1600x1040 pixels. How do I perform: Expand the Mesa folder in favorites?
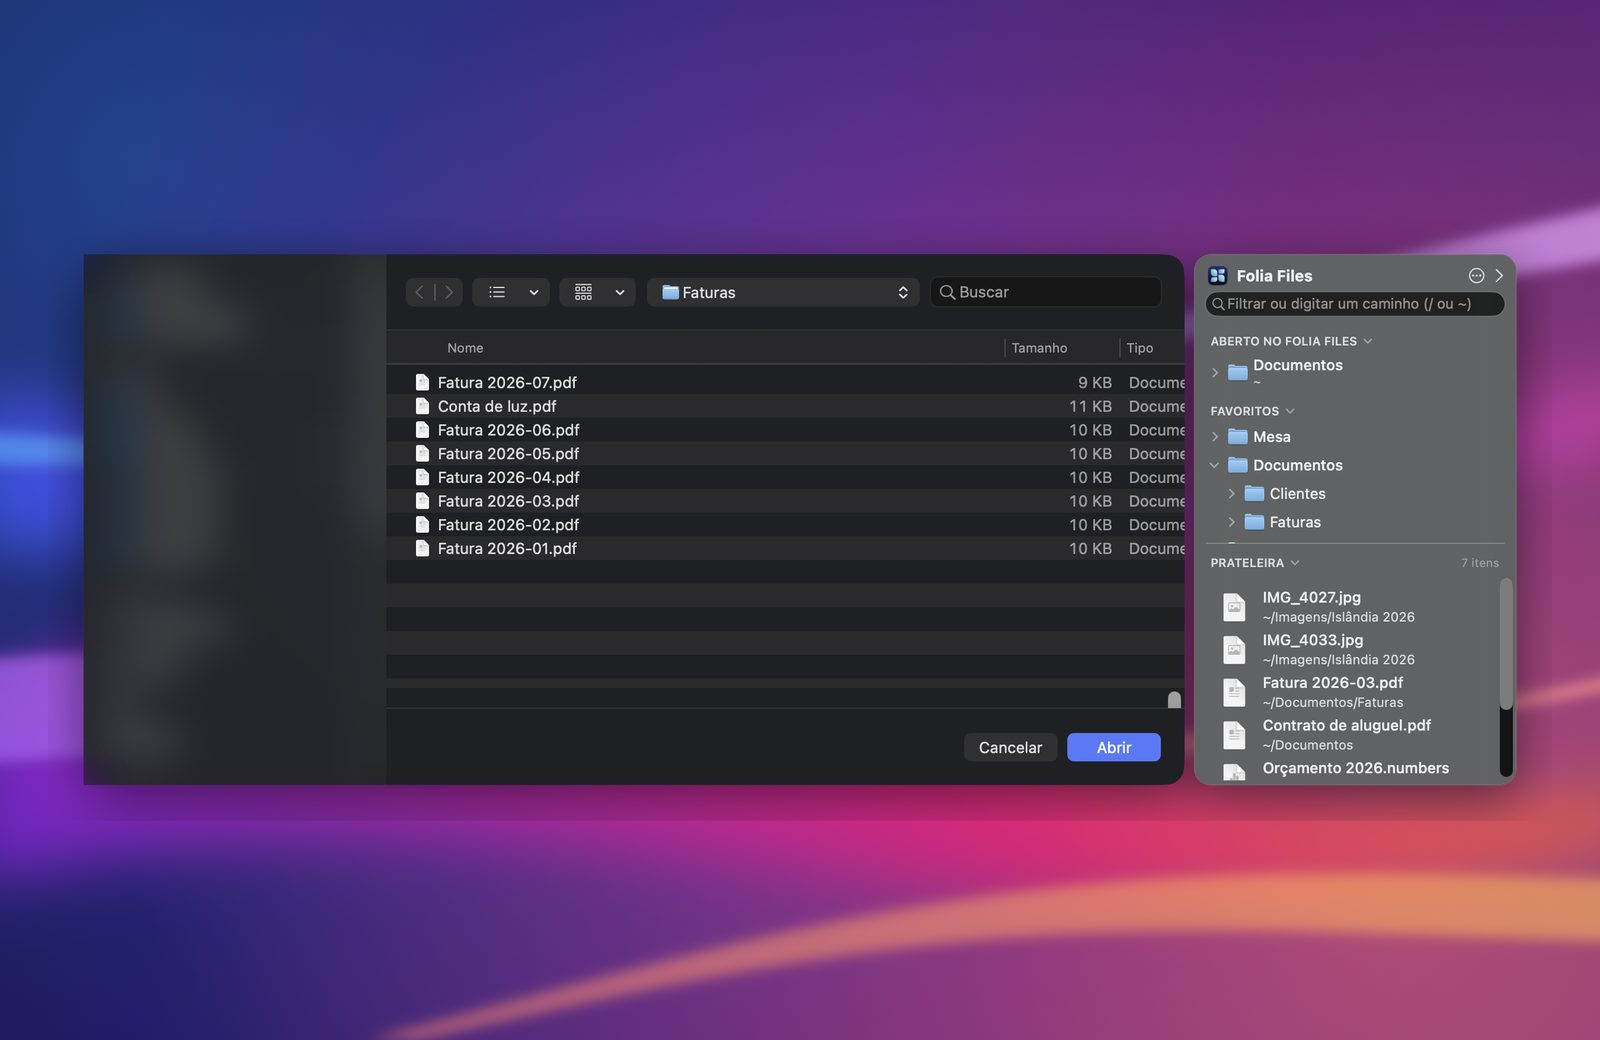[1215, 437]
